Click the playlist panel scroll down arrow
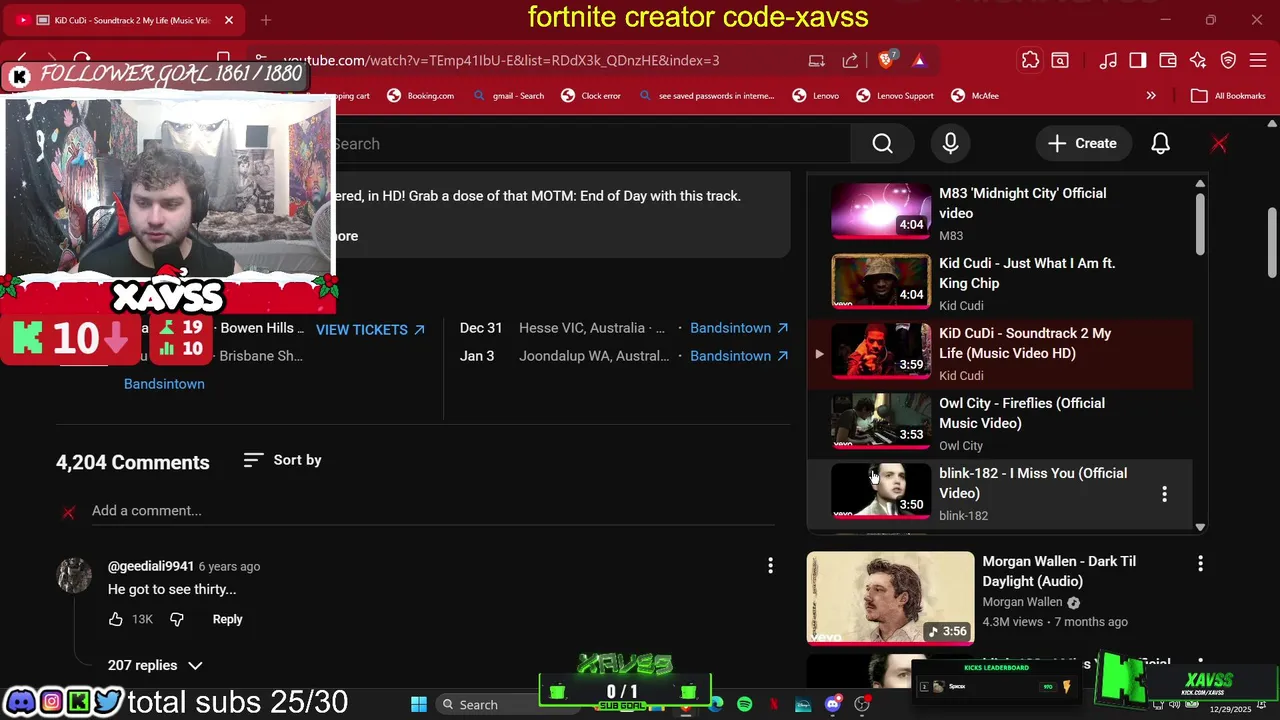1280x720 pixels. [1200, 527]
